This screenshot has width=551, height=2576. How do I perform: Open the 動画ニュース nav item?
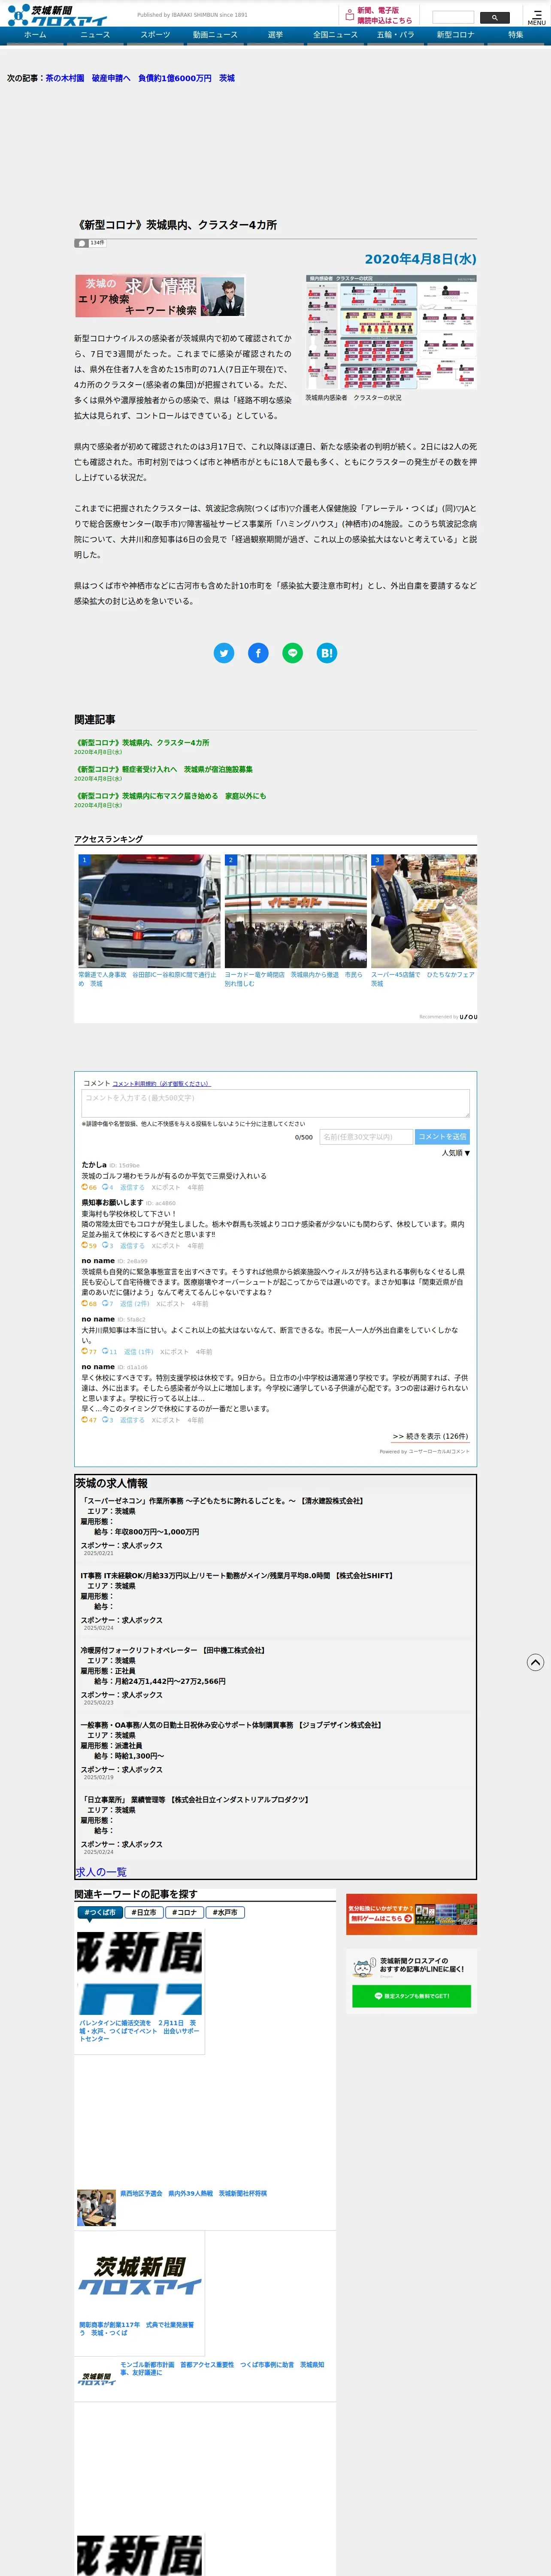tap(215, 35)
